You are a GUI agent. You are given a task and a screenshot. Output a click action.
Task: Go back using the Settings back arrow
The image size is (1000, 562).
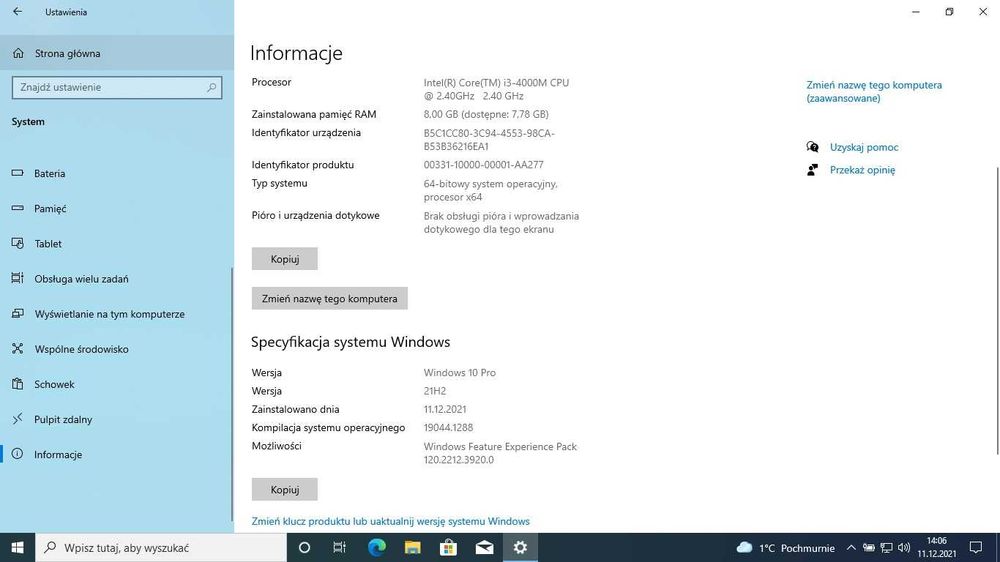17,11
